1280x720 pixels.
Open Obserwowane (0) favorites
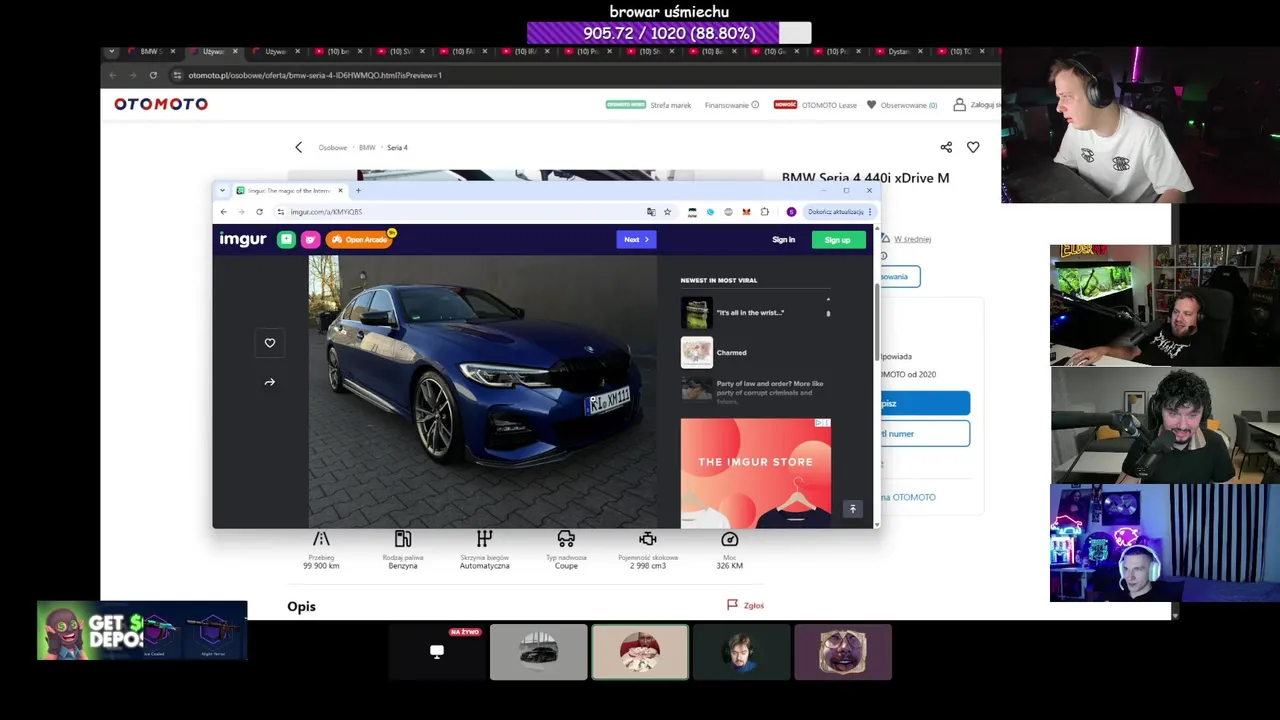pos(902,105)
